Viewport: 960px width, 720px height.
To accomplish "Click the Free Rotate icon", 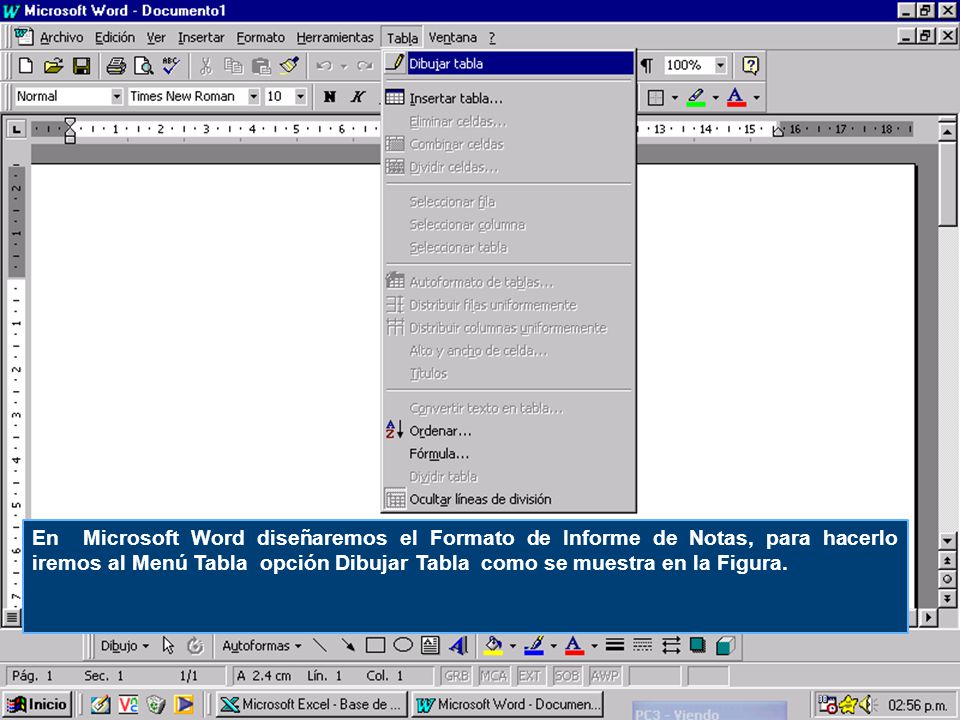I will click(195, 645).
